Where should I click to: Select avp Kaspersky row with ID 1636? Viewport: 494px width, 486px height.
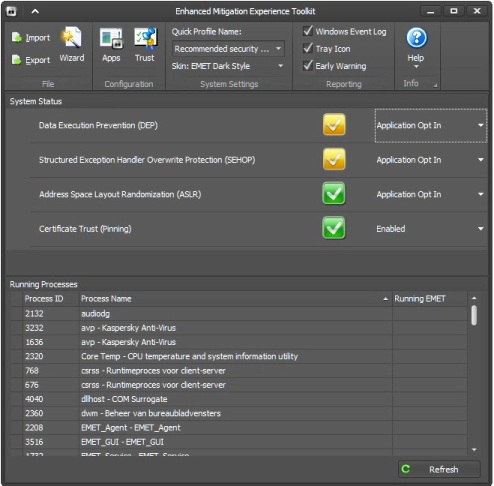click(x=239, y=342)
